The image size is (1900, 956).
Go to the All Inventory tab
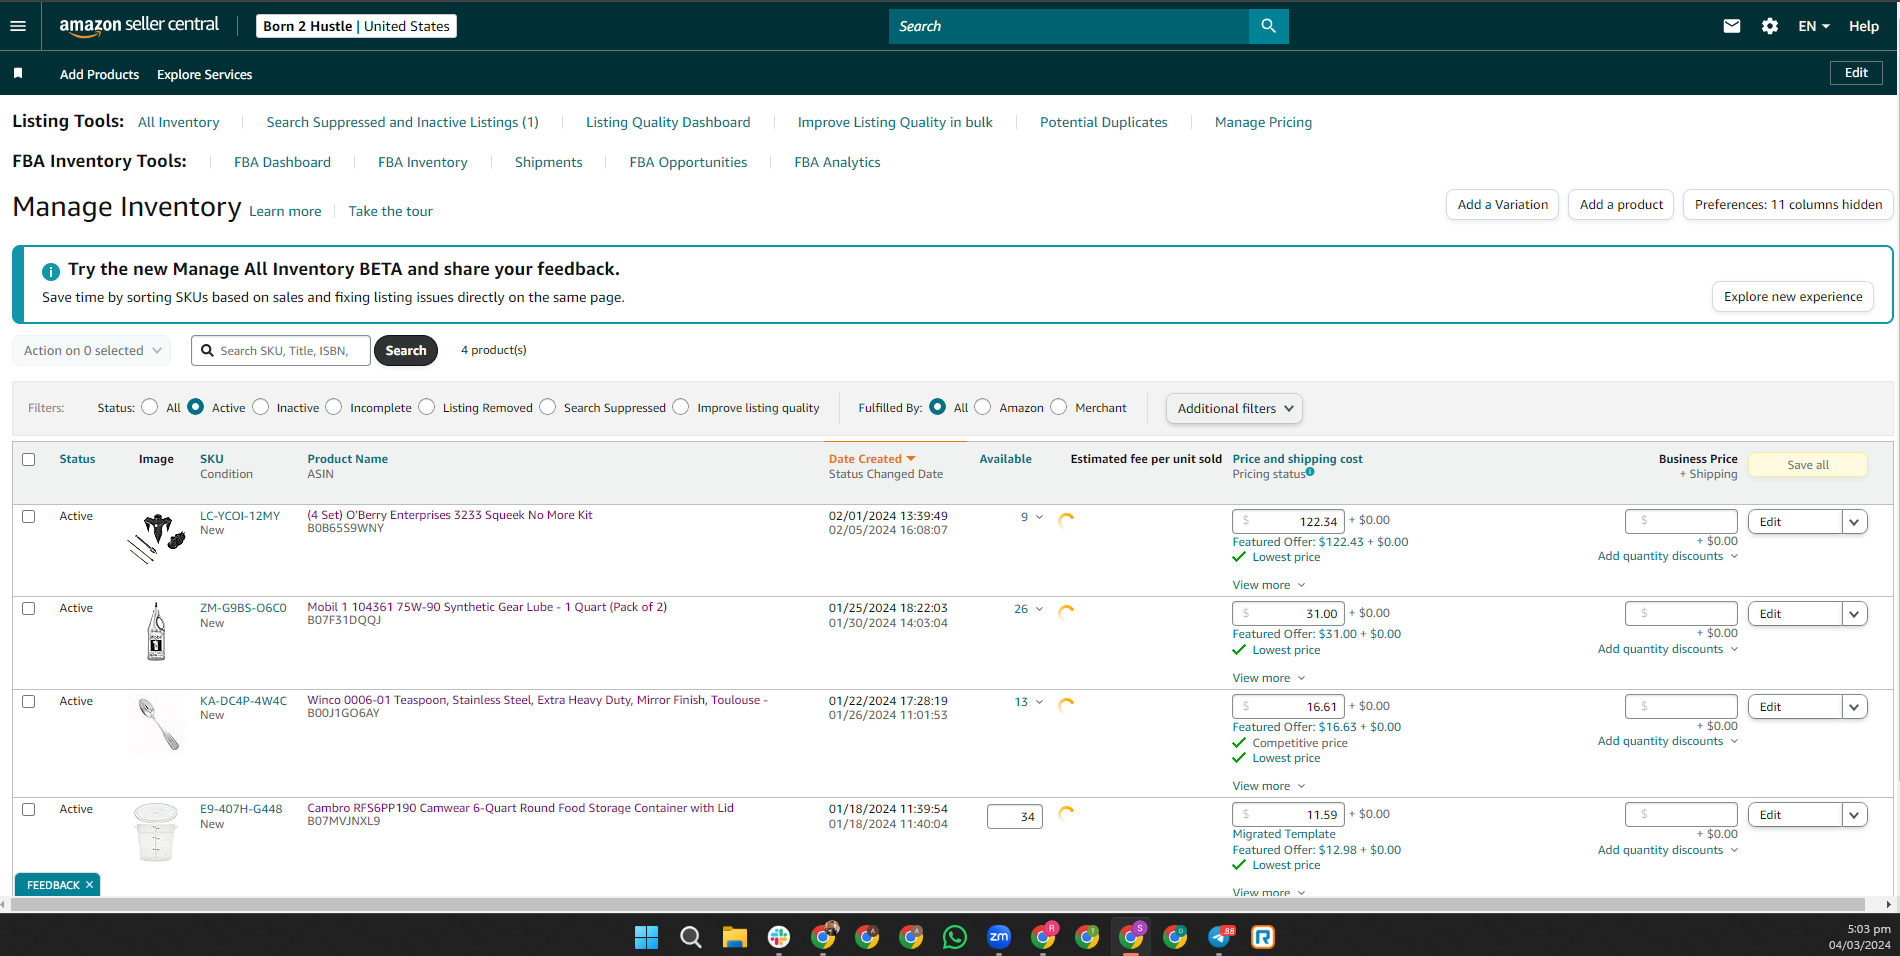[x=178, y=122]
